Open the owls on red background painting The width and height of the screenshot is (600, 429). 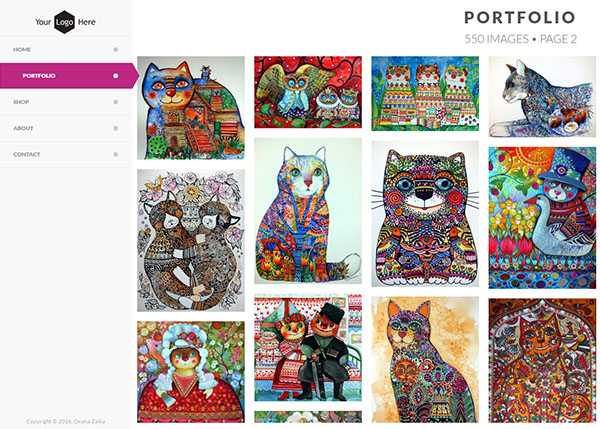pyautogui.click(x=307, y=92)
